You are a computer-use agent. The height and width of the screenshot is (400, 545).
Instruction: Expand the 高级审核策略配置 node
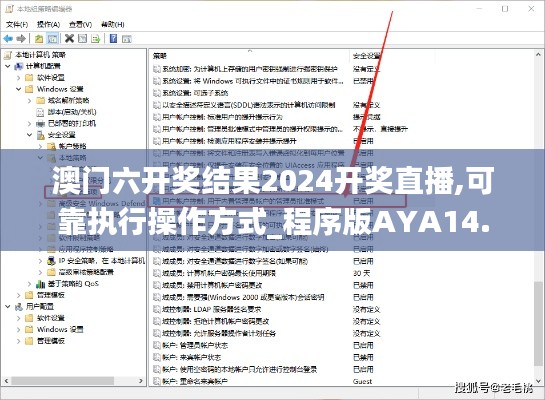pos(41,272)
